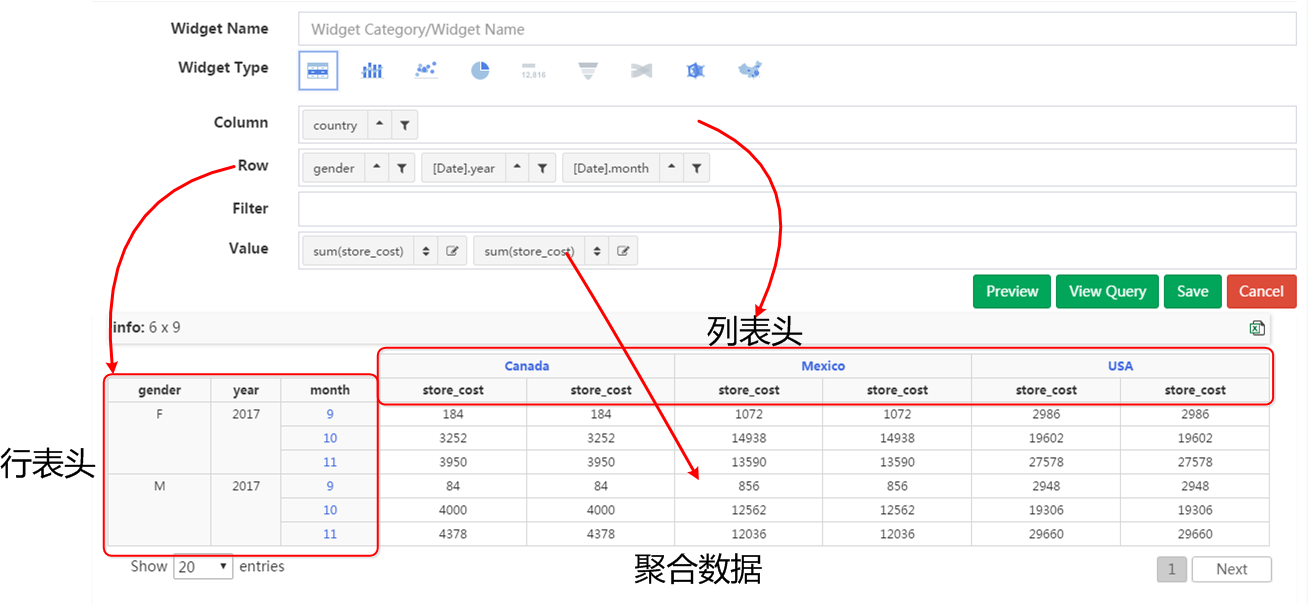This screenshot has height=607, width=1309.
Task: Open filter for the [Date].year row
Action: (x=542, y=168)
